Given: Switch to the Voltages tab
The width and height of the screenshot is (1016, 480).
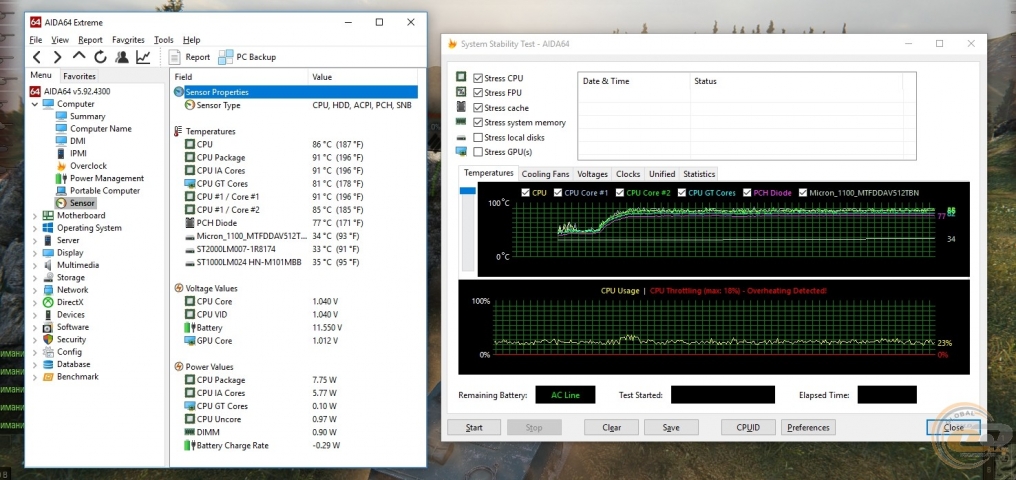Looking at the screenshot, I should click(x=592, y=174).
